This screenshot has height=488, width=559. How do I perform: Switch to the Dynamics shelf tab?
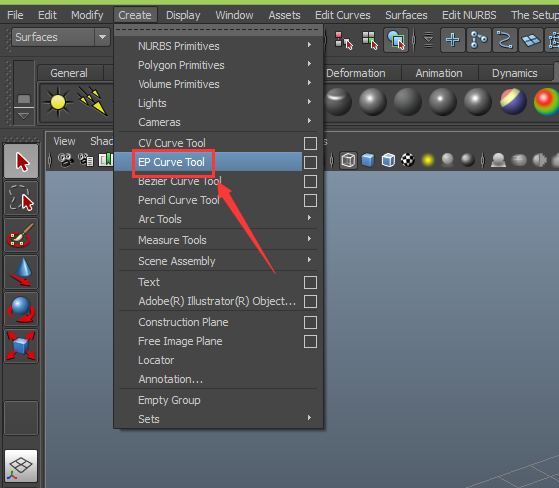click(x=514, y=73)
